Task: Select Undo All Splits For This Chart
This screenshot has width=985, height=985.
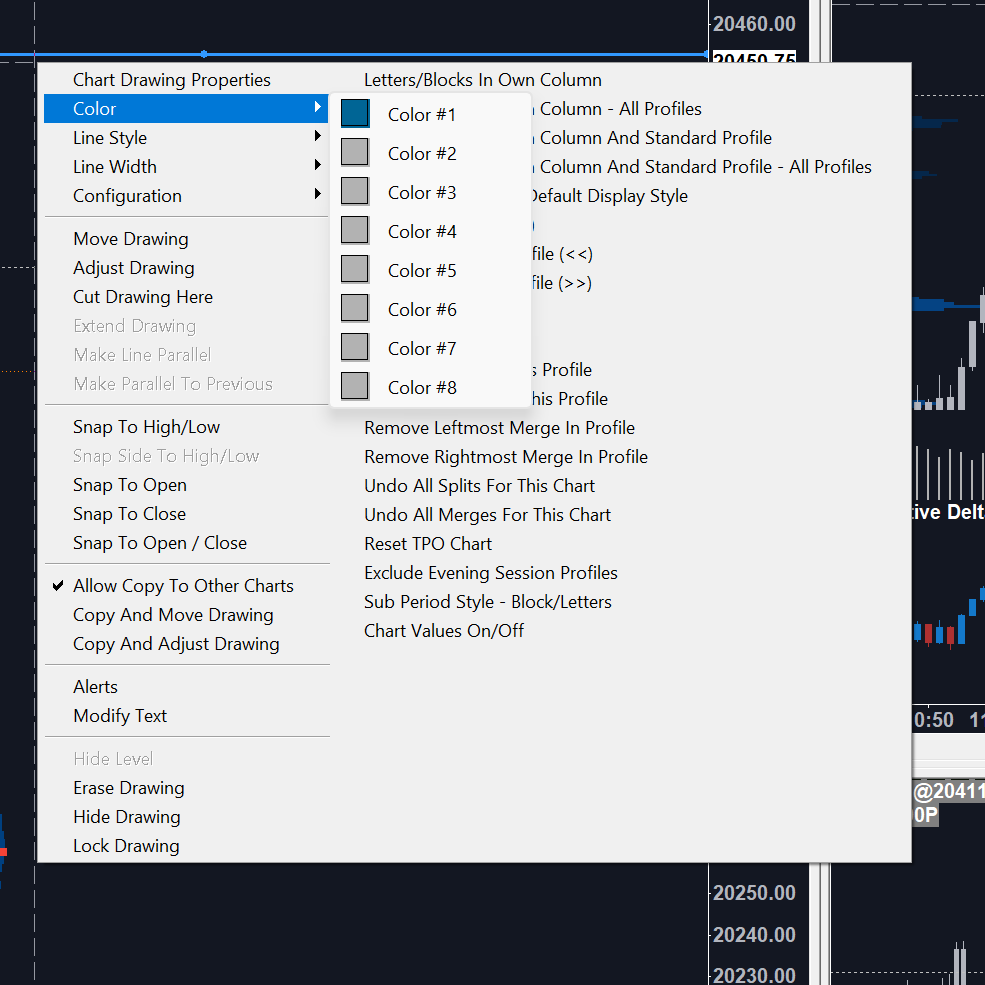Action: point(479,486)
